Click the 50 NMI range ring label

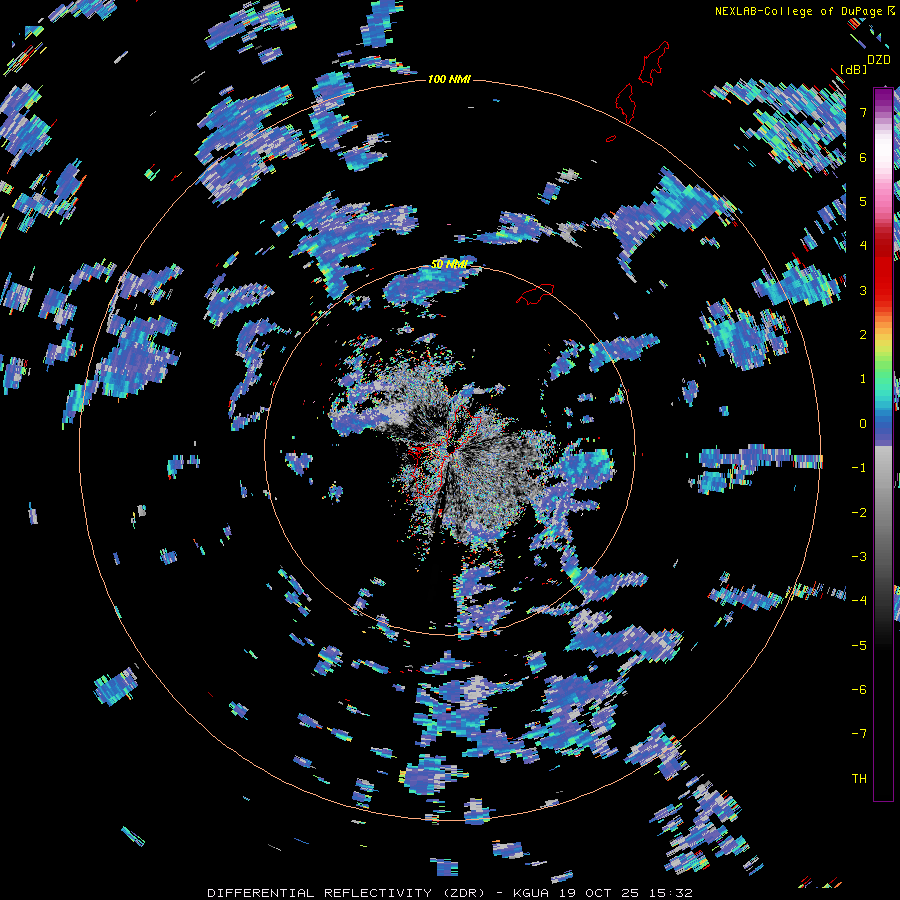449,264
